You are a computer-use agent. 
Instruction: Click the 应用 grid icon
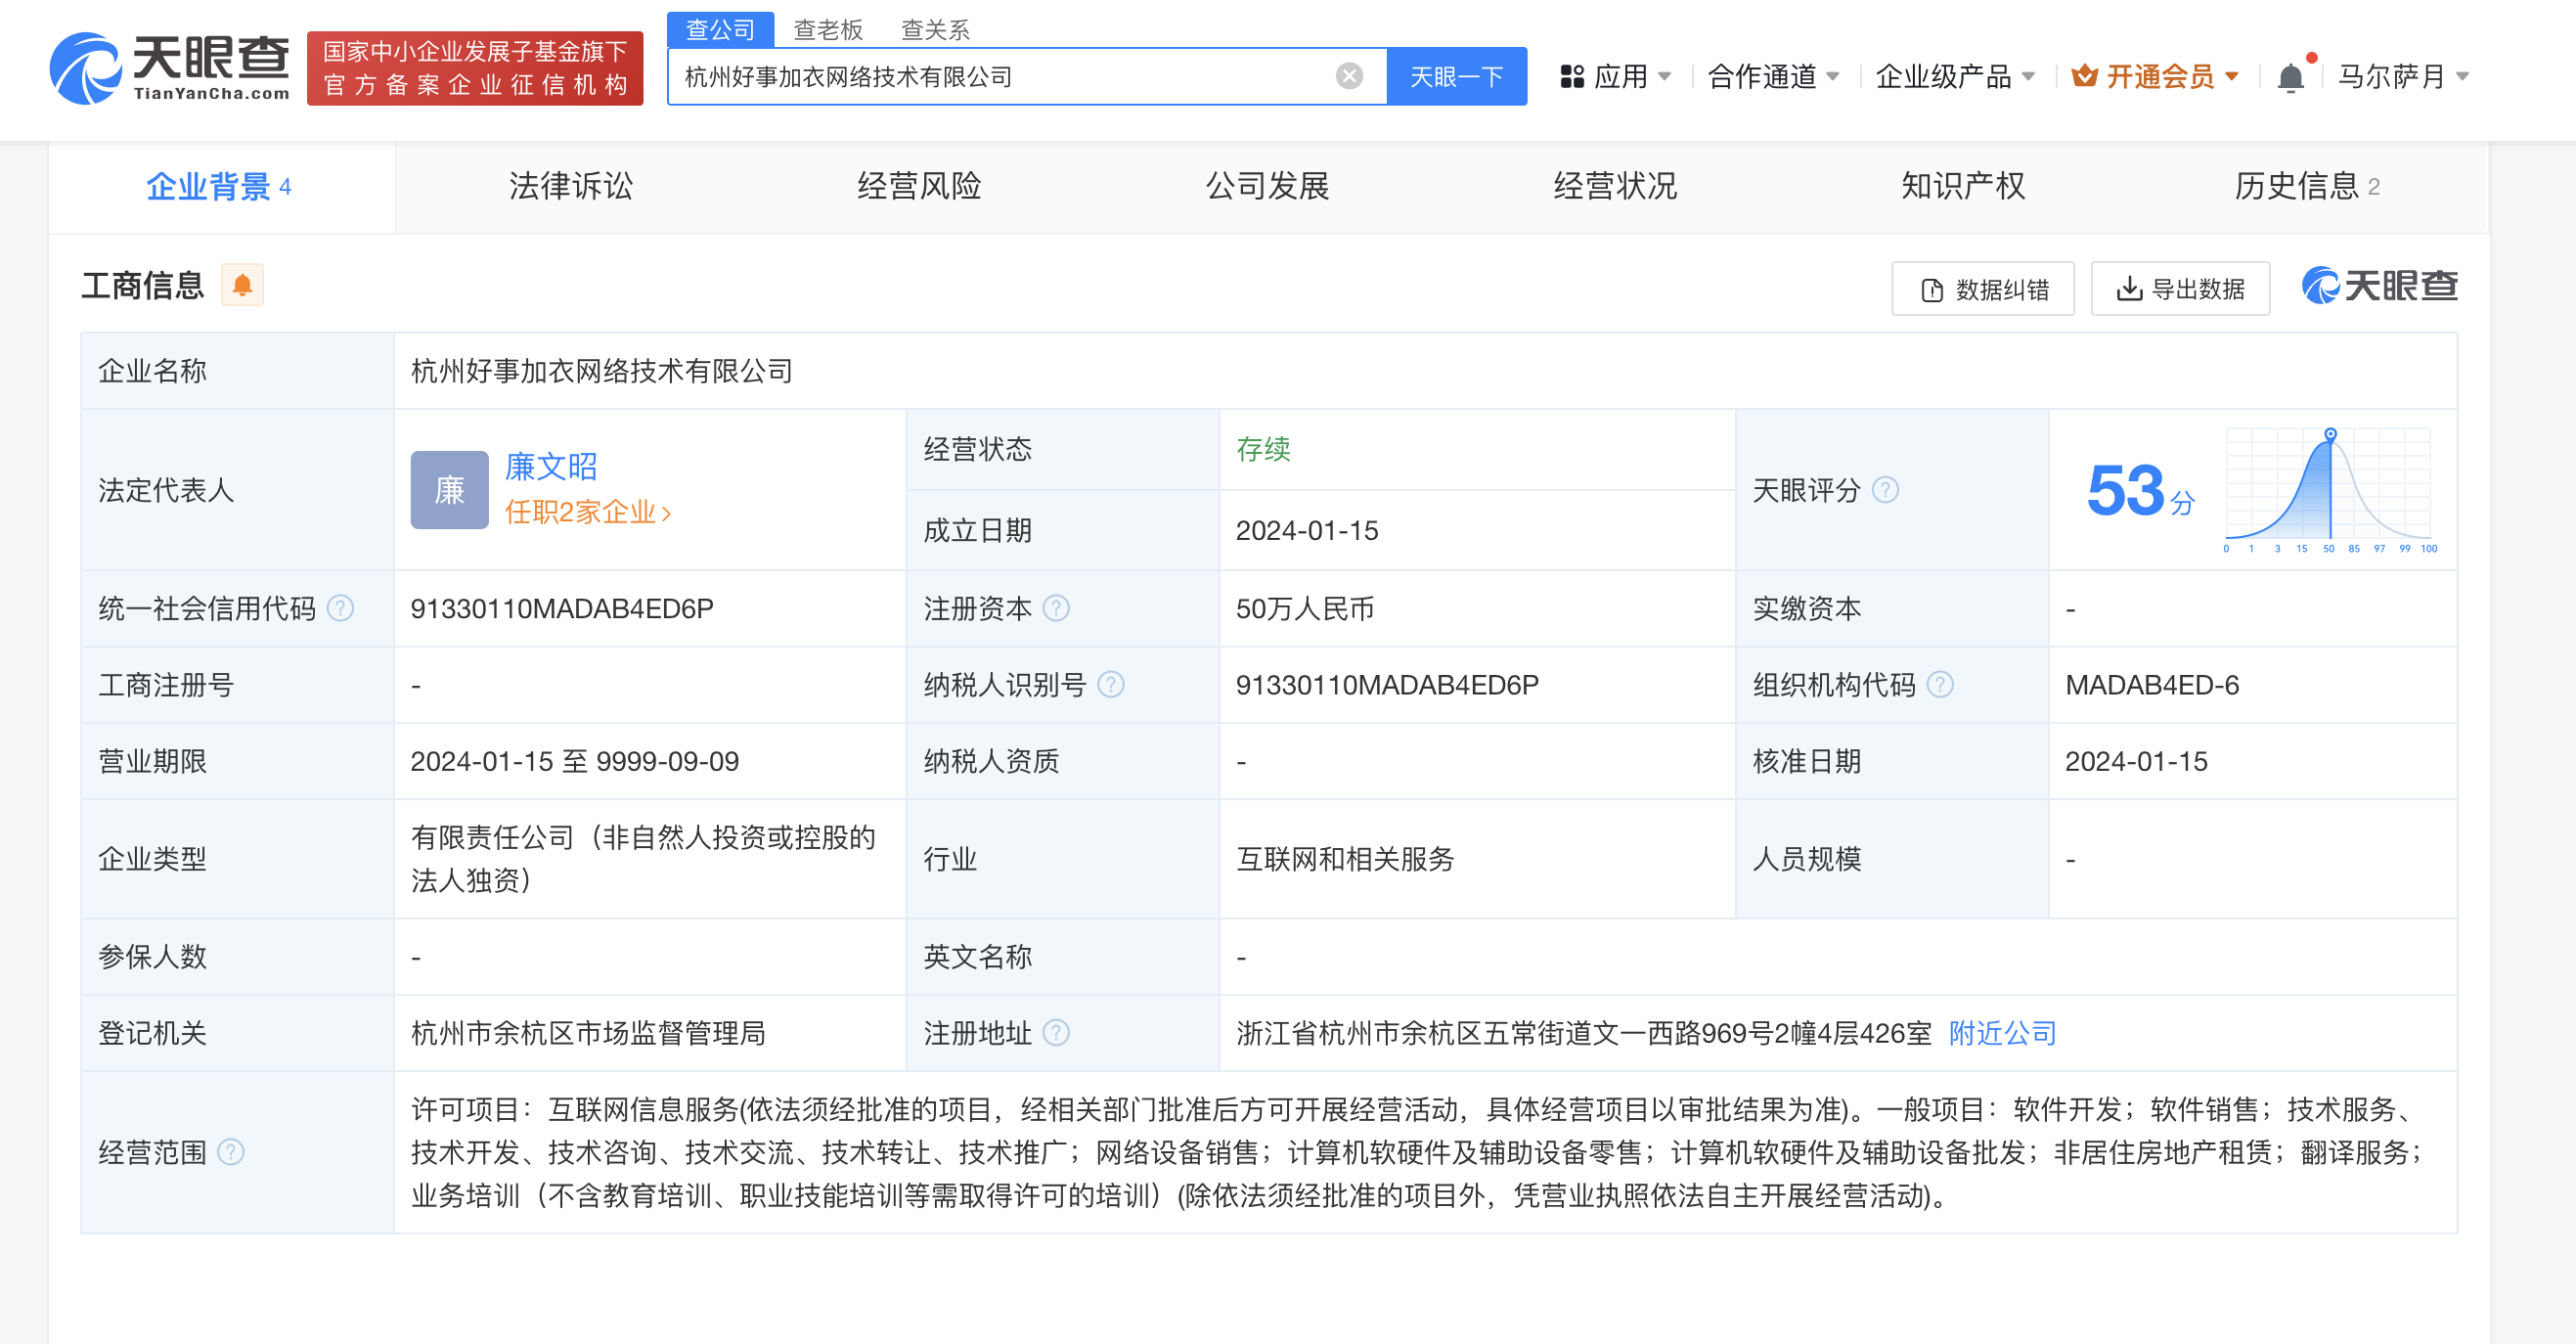(1572, 77)
